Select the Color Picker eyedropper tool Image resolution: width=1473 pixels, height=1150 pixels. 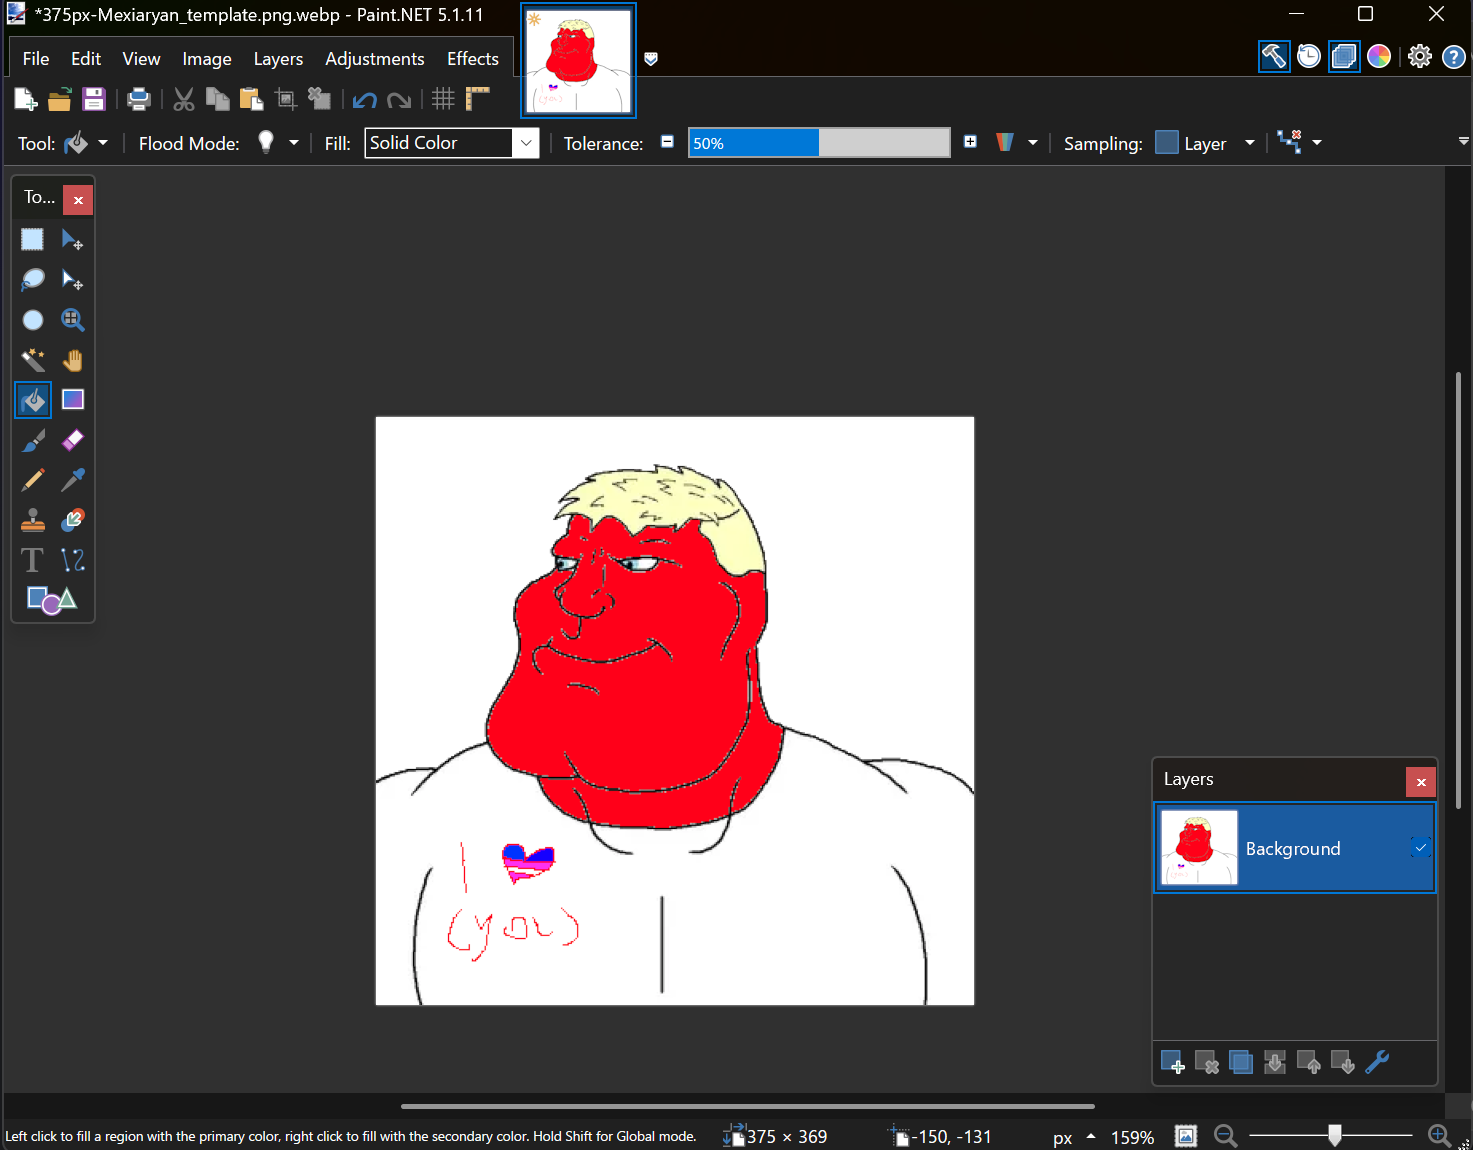73,480
